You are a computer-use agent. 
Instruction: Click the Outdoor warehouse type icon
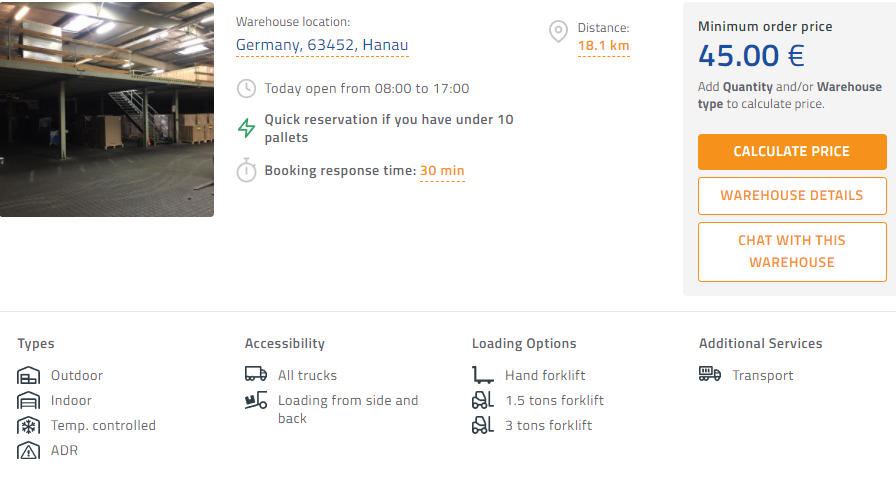(x=28, y=376)
